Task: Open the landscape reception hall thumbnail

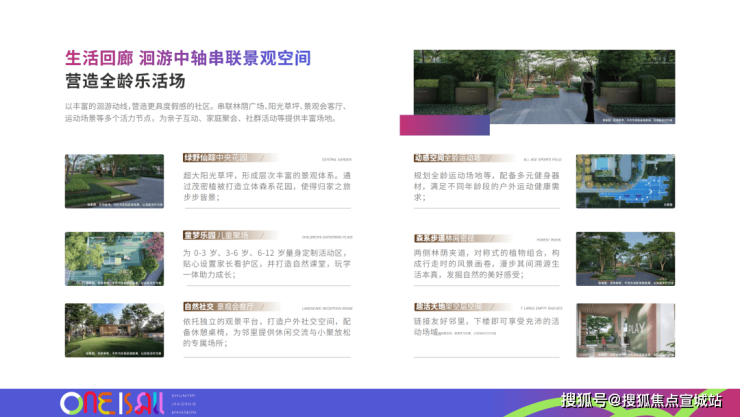Action: (115, 330)
